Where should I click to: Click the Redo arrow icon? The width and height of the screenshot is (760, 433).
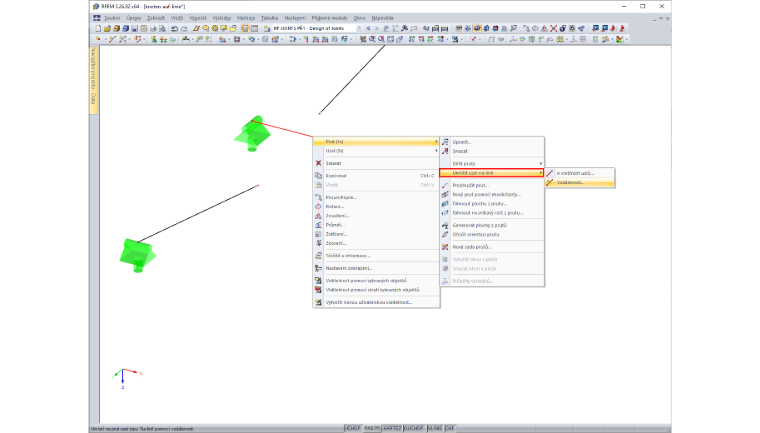pyautogui.click(x=184, y=29)
